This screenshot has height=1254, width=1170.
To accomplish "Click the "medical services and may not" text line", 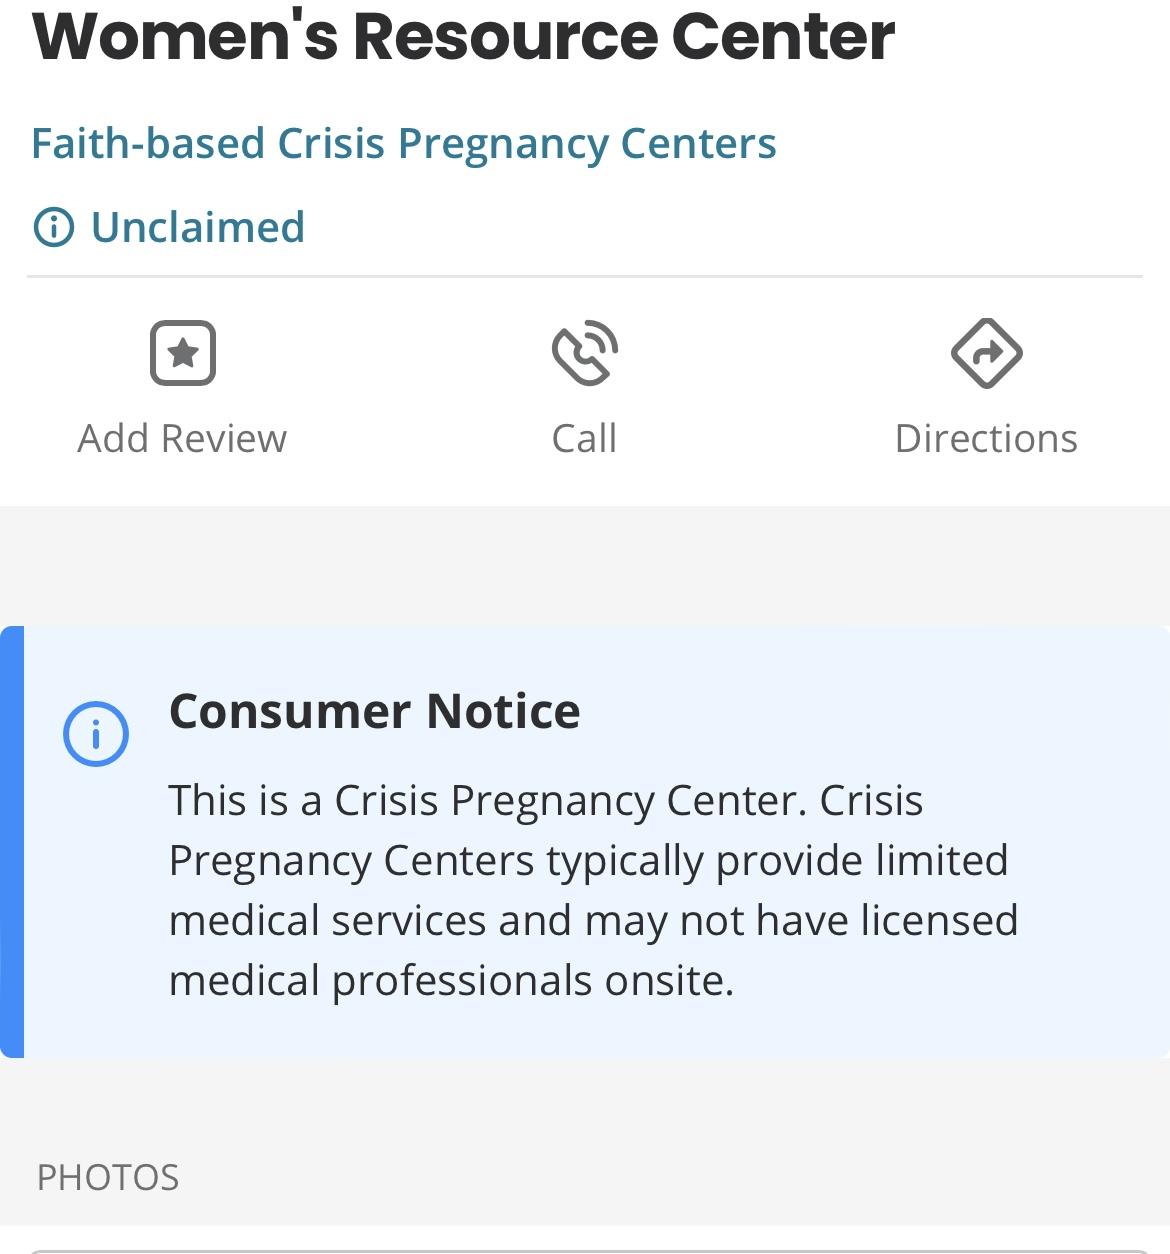I will [593, 921].
